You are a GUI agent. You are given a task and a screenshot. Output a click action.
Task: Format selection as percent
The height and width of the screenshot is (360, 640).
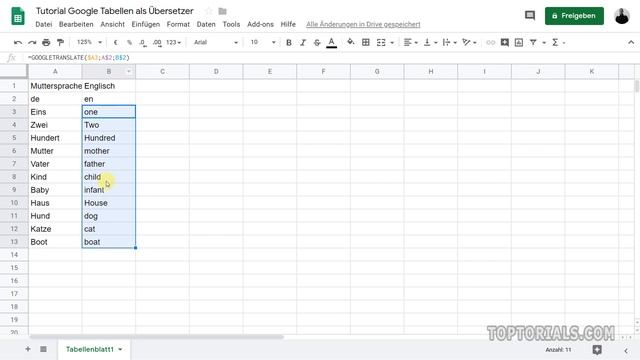click(x=129, y=42)
